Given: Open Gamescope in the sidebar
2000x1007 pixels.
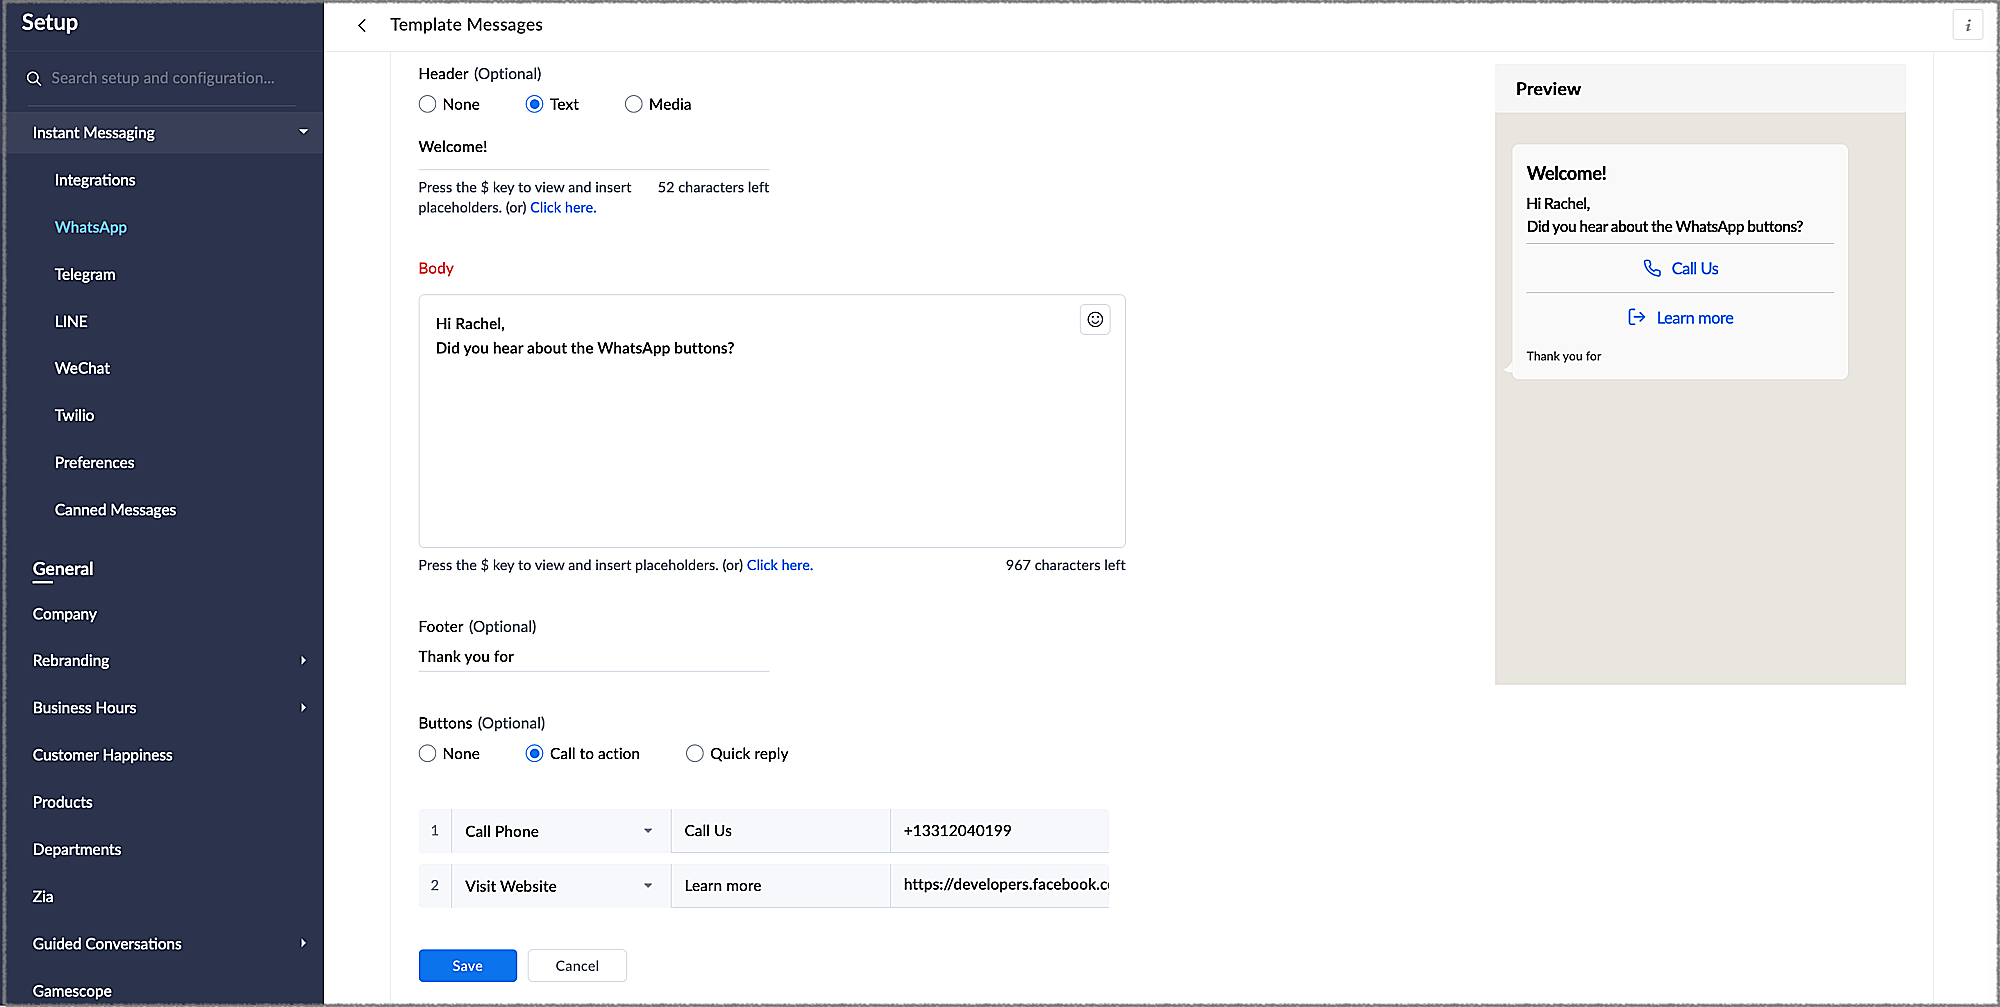Looking at the screenshot, I should click(x=72, y=991).
